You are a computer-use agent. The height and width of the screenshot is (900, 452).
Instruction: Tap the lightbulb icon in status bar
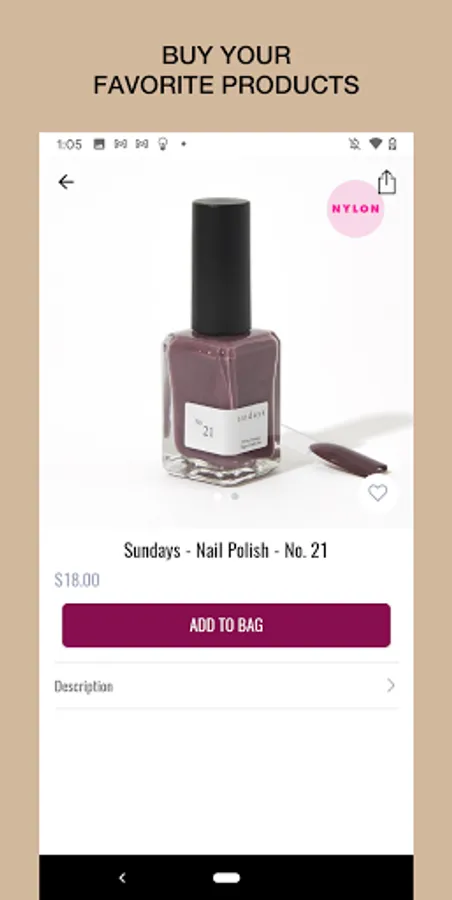pos(163,144)
